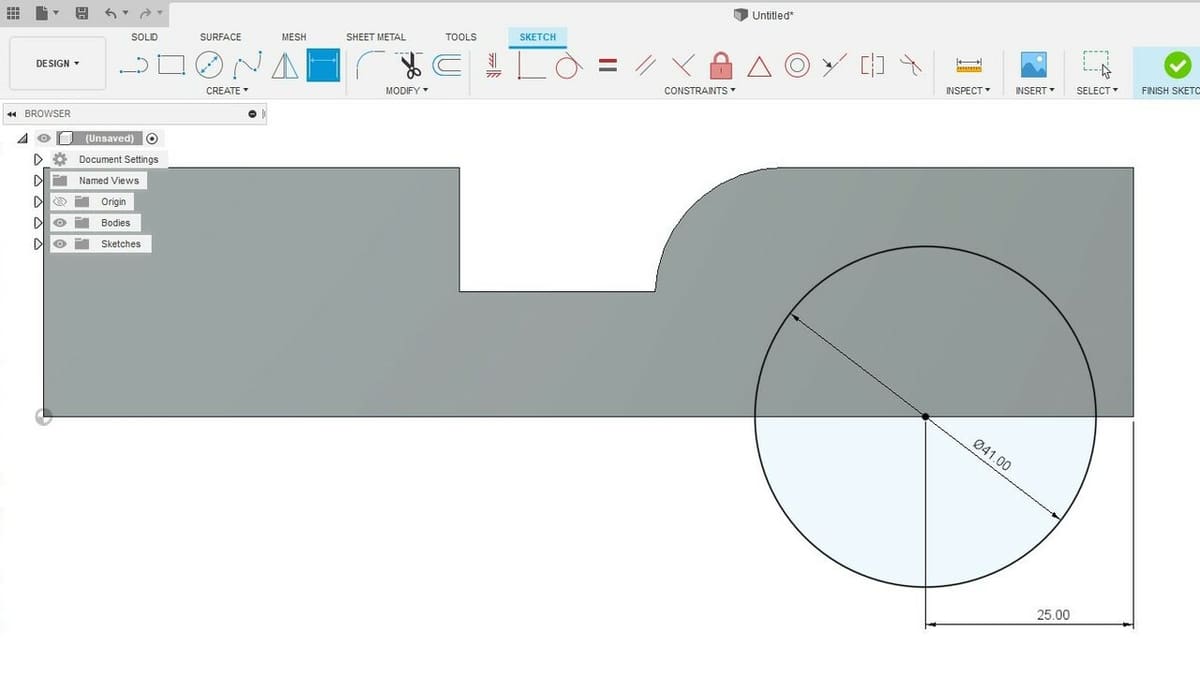Switch to the Sheet Metal tab
1200x675 pixels.
(376, 37)
